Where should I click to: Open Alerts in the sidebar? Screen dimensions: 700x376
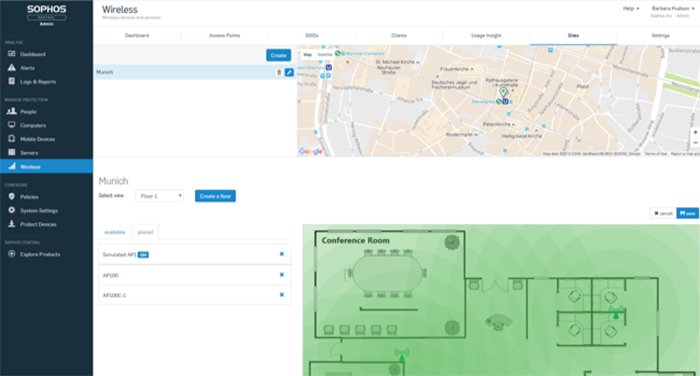tap(27, 68)
